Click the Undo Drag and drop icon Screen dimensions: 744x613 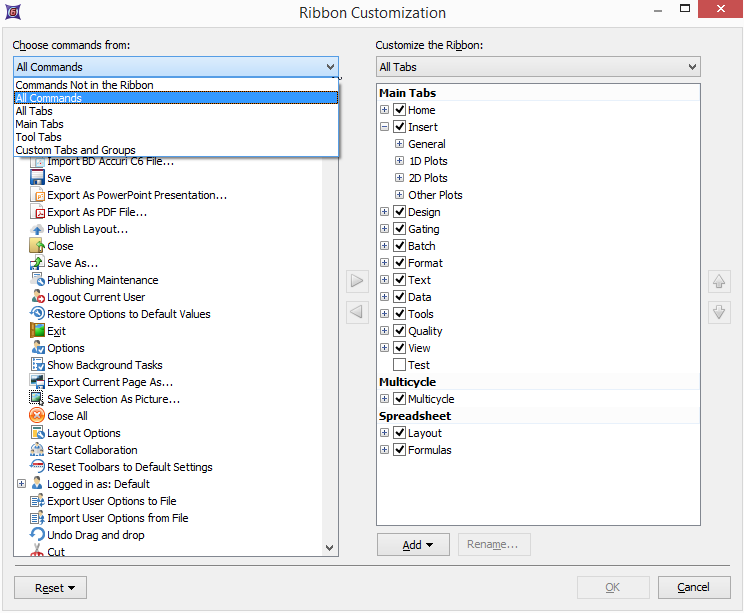[x=37, y=535]
